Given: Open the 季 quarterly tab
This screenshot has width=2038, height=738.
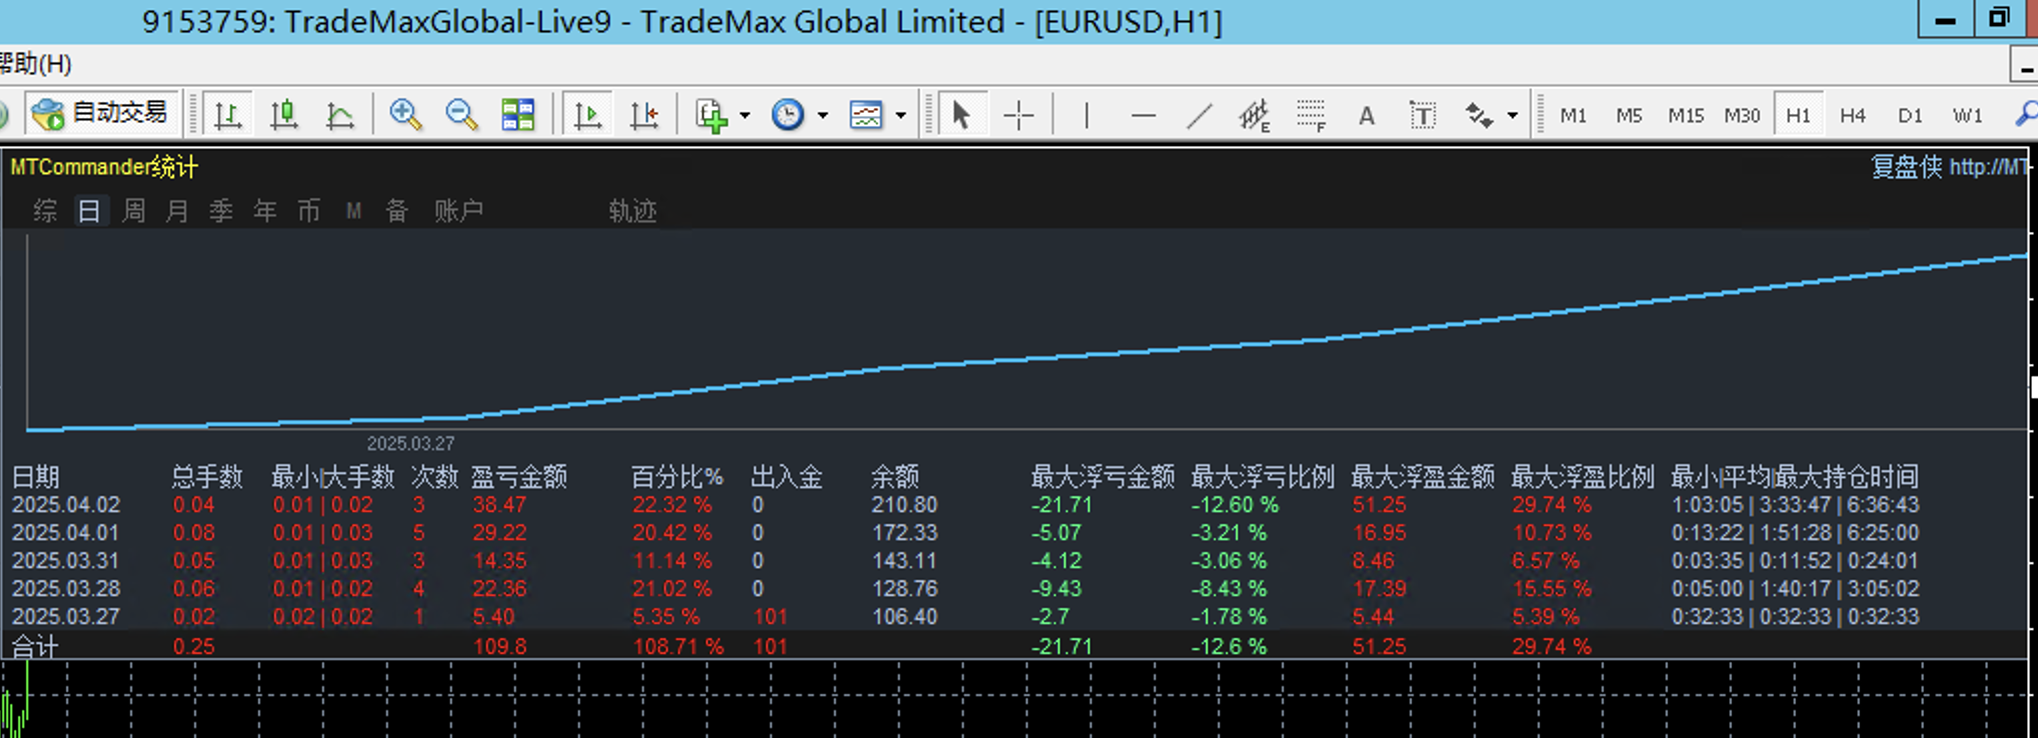Looking at the screenshot, I should click(x=221, y=211).
